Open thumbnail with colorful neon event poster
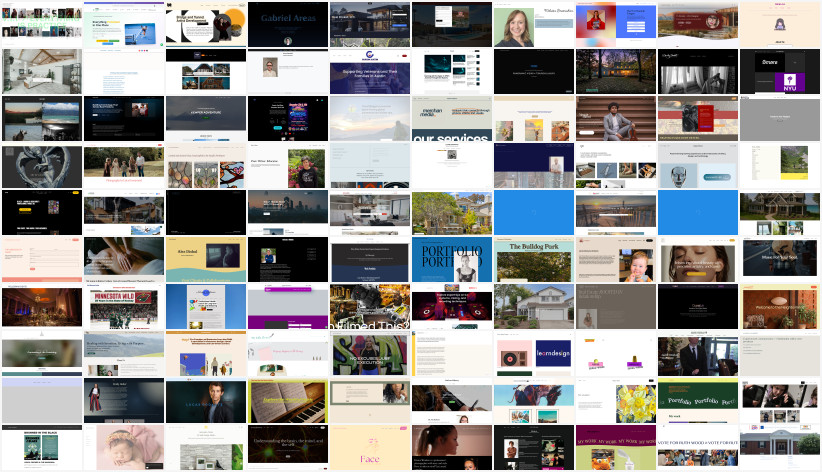The height and width of the screenshot is (472, 822). 288,119
